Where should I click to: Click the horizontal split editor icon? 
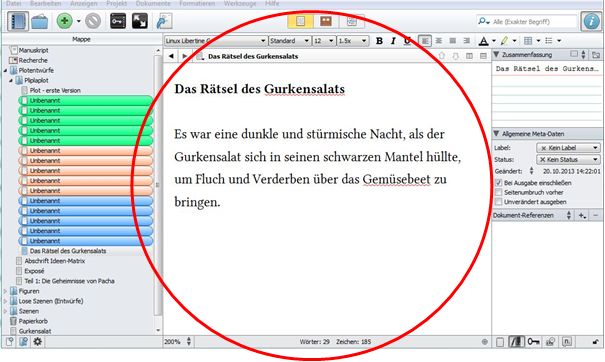pyautogui.click(x=483, y=56)
